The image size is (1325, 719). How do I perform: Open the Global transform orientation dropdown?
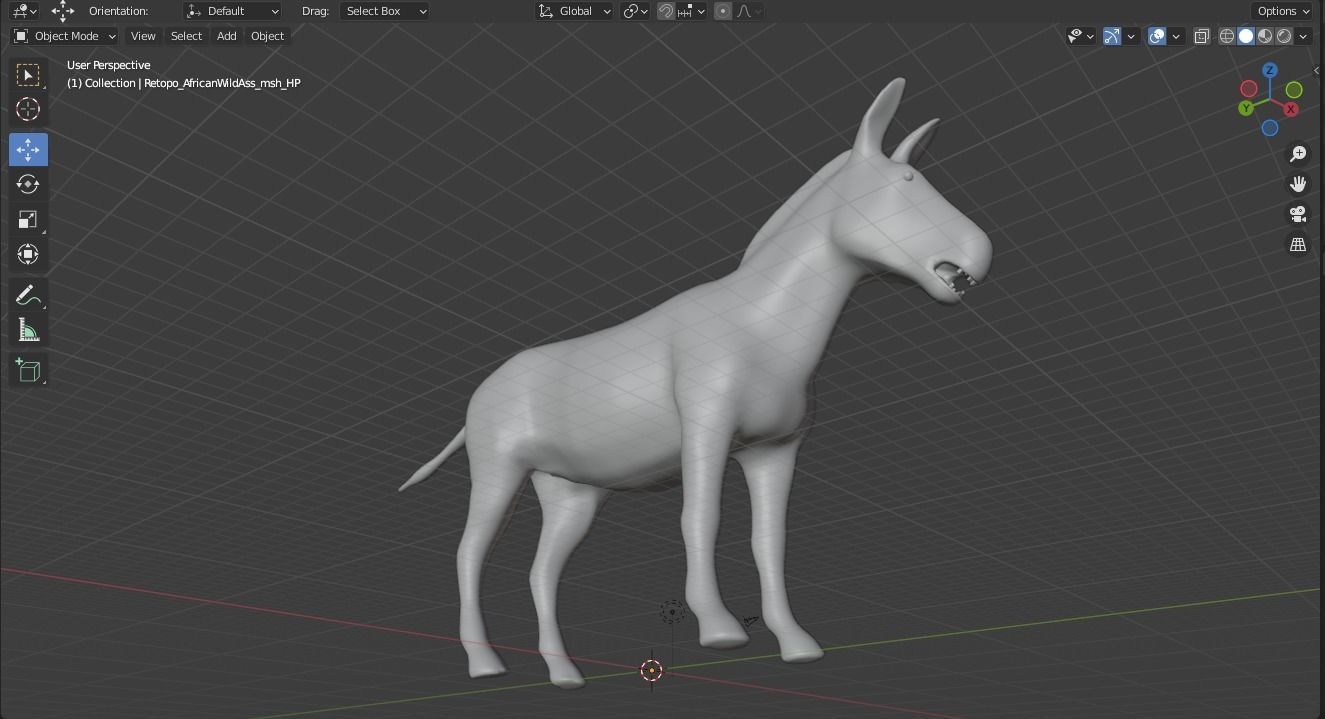(x=574, y=11)
